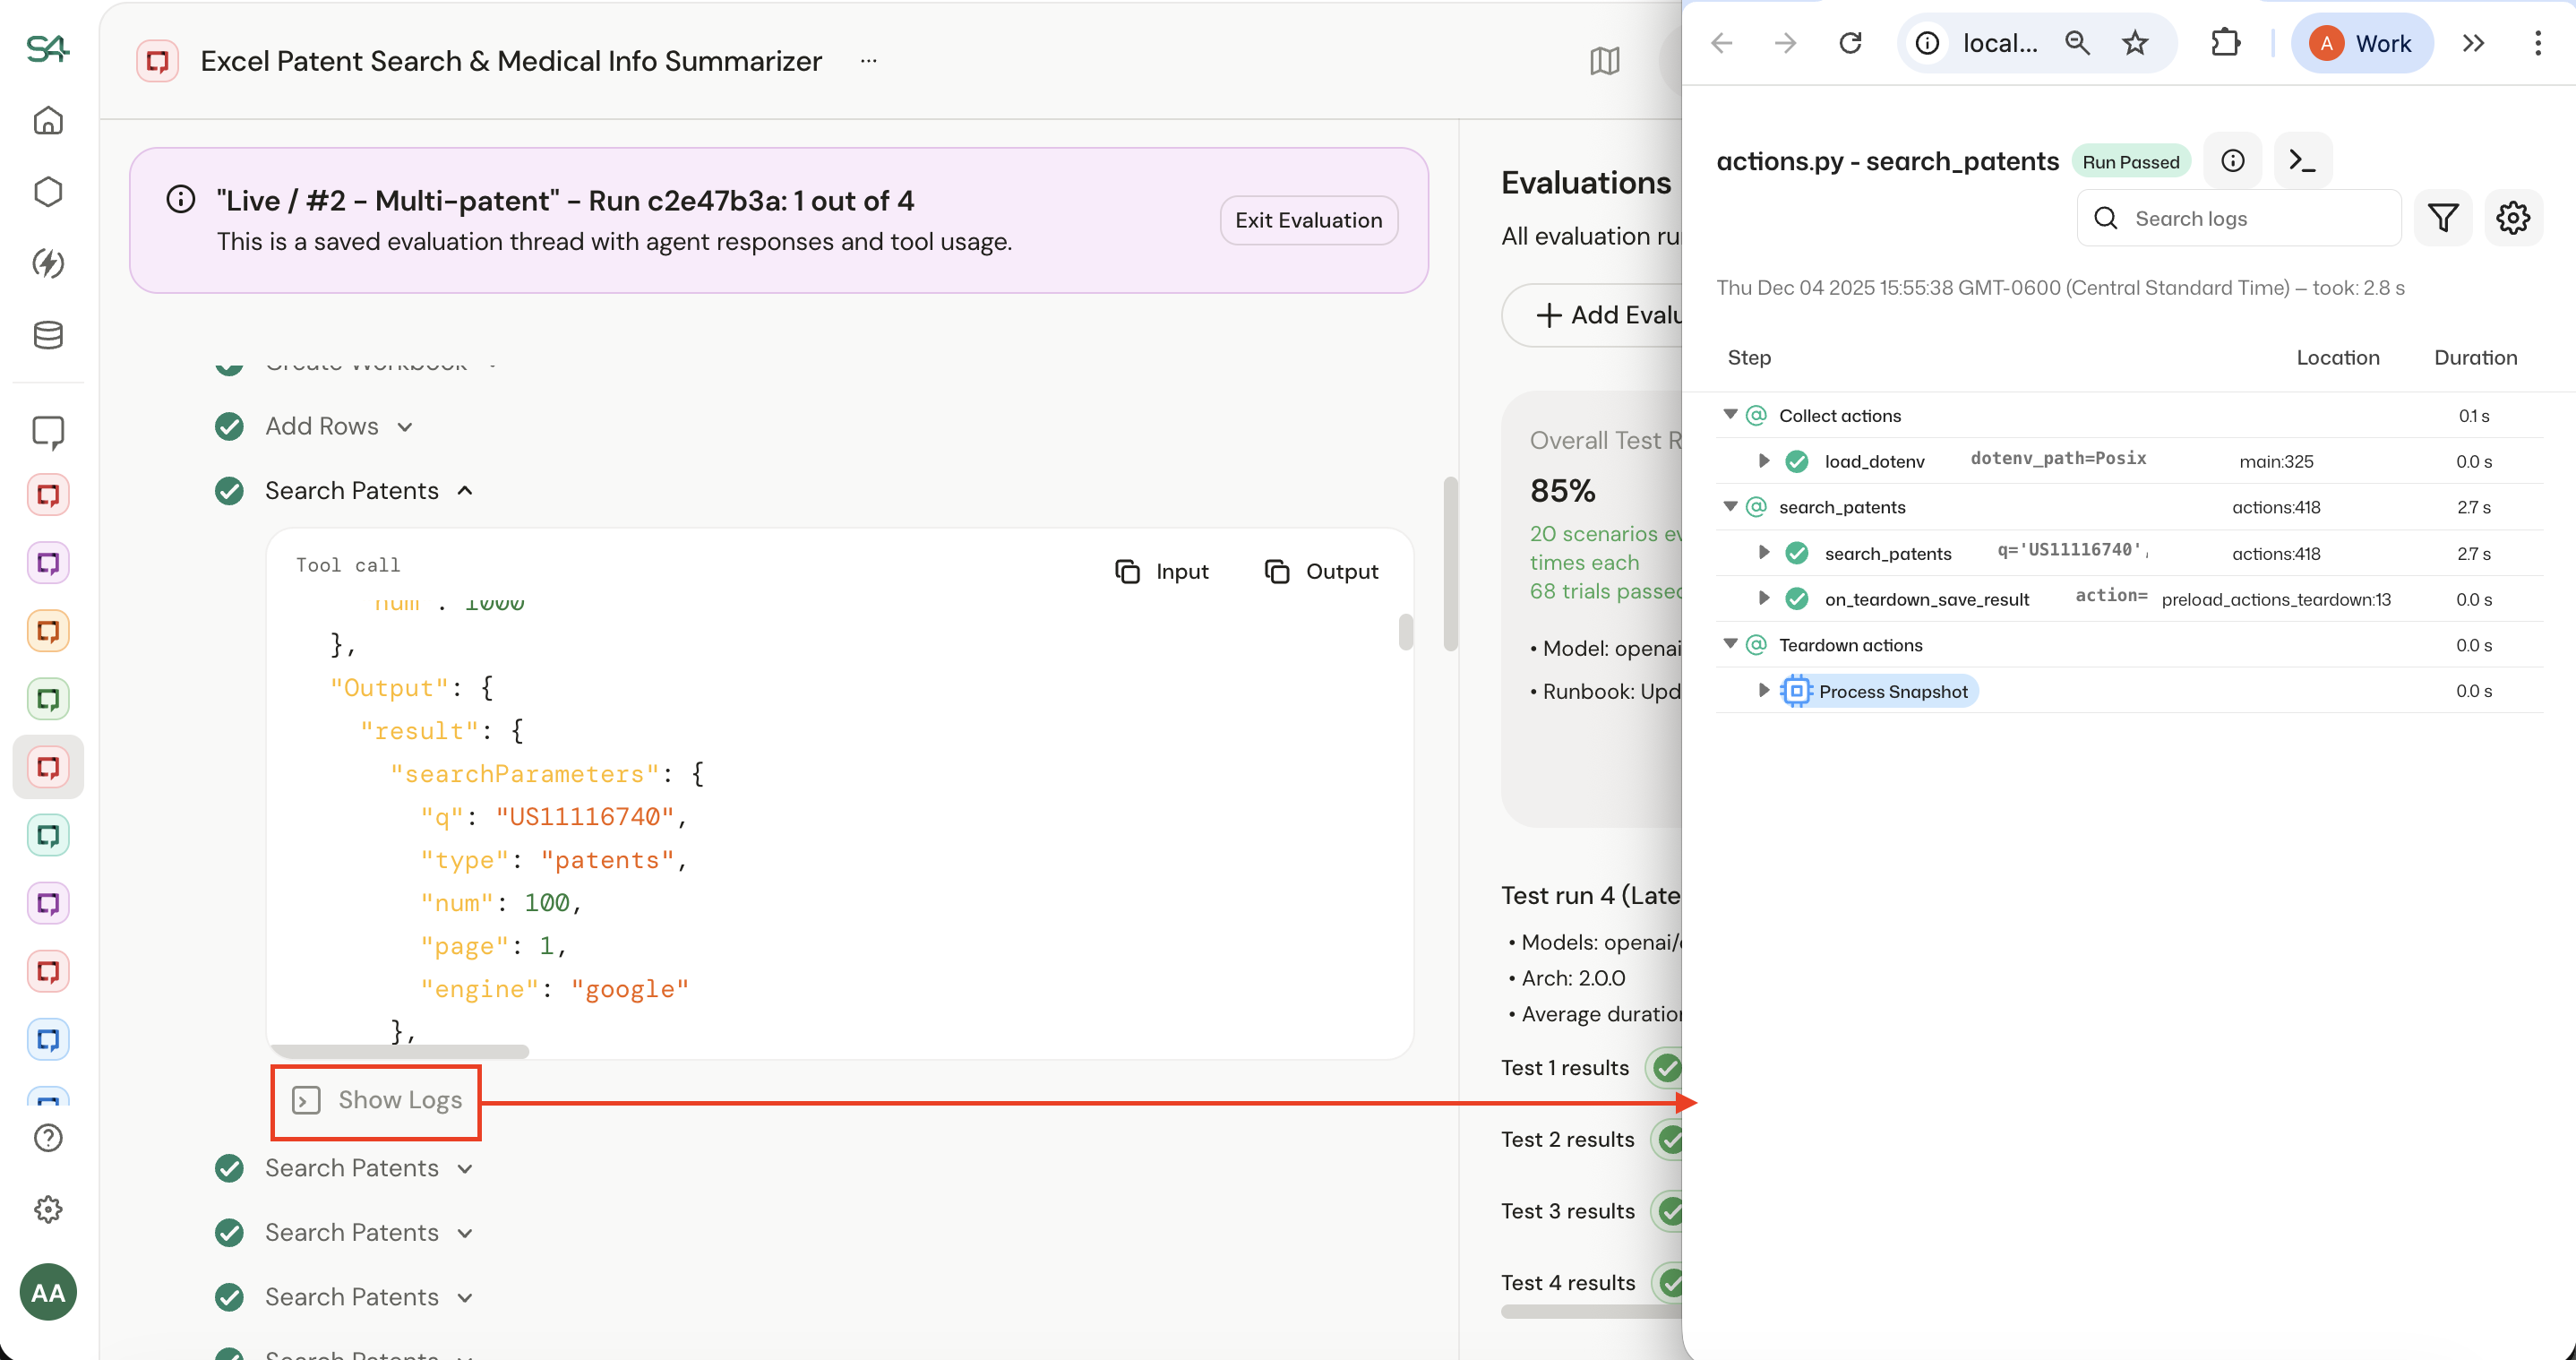Screen dimensions: 2576x1360
Task: Copy tool call Input
Action: click(1162, 571)
